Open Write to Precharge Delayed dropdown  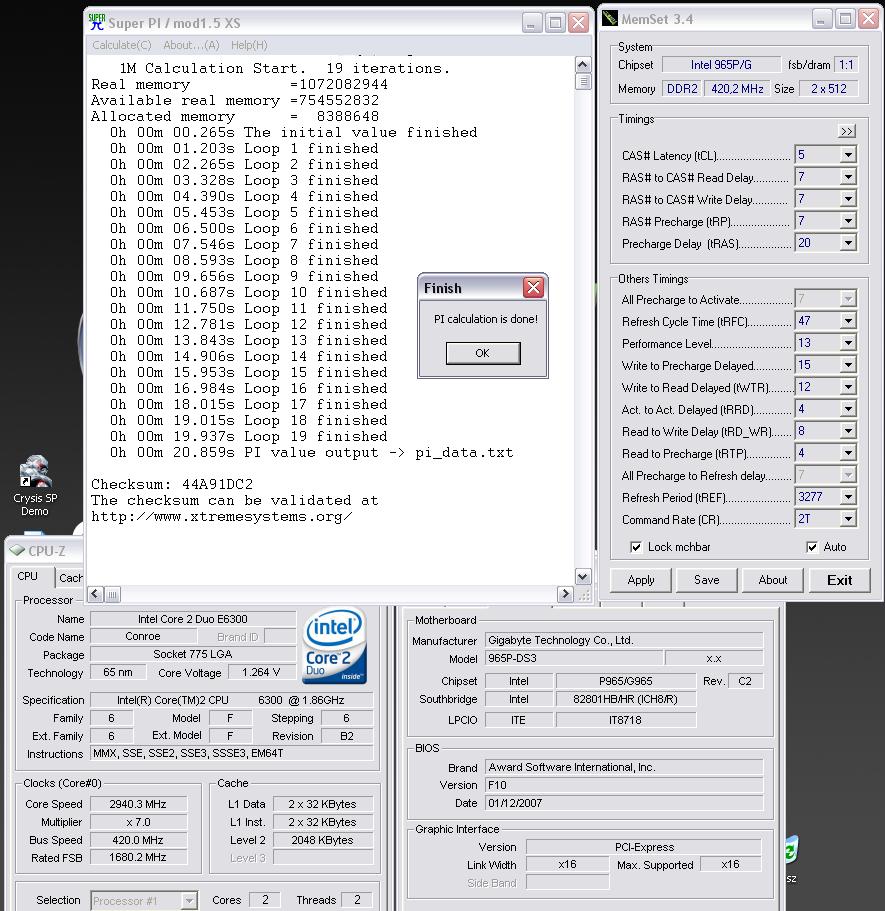(x=848, y=365)
